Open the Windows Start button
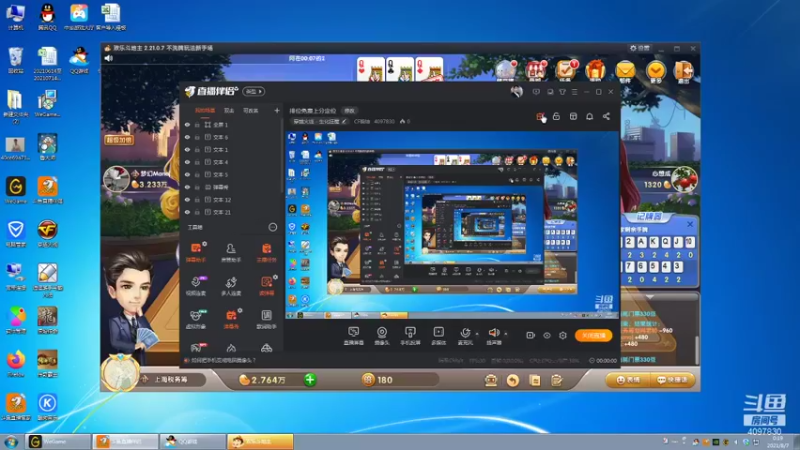The height and width of the screenshot is (450, 800). click(x=11, y=442)
